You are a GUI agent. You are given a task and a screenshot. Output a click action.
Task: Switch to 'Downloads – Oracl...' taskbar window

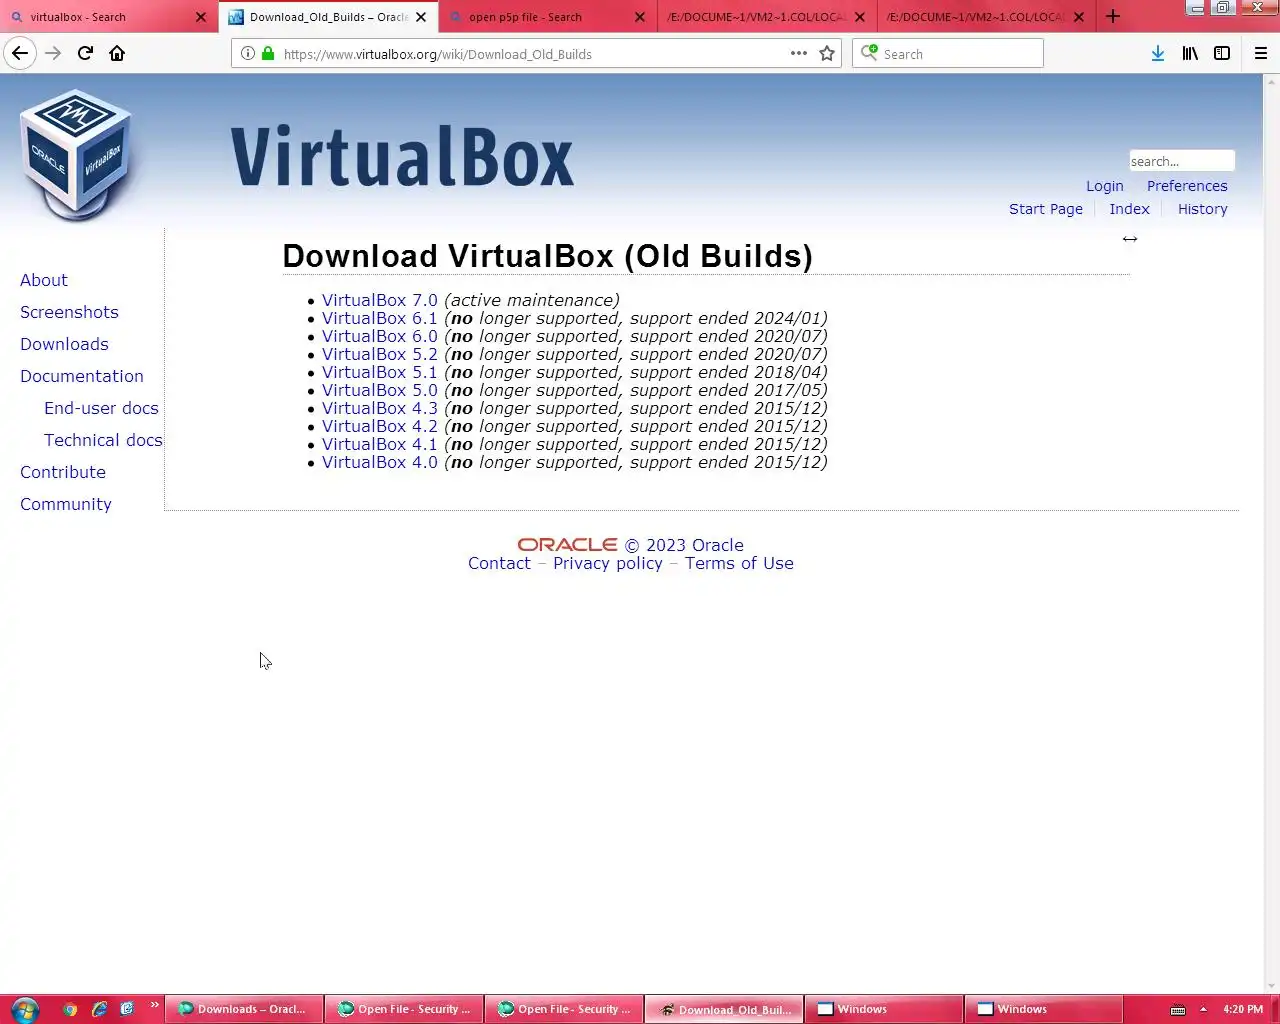click(x=244, y=1009)
